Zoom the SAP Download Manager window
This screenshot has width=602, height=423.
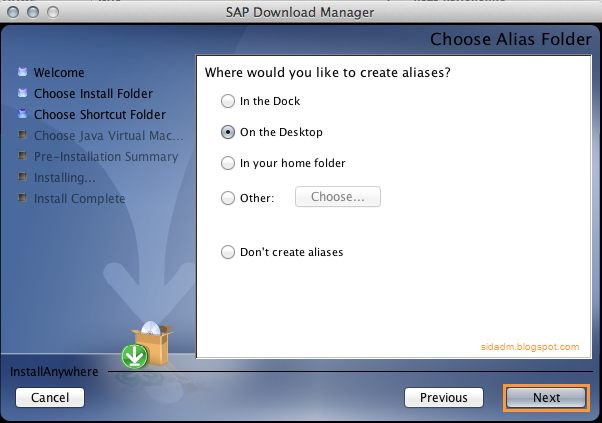coord(53,12)
